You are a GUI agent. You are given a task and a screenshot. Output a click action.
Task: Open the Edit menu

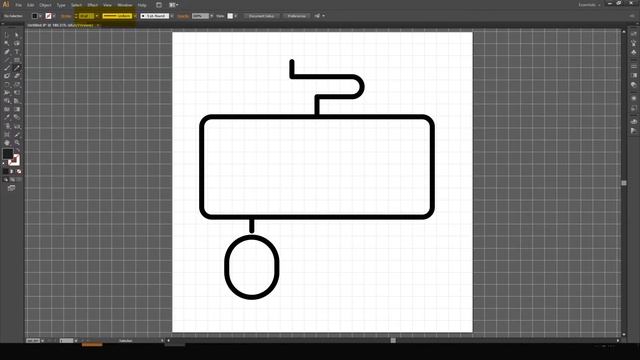coord(31,5)
